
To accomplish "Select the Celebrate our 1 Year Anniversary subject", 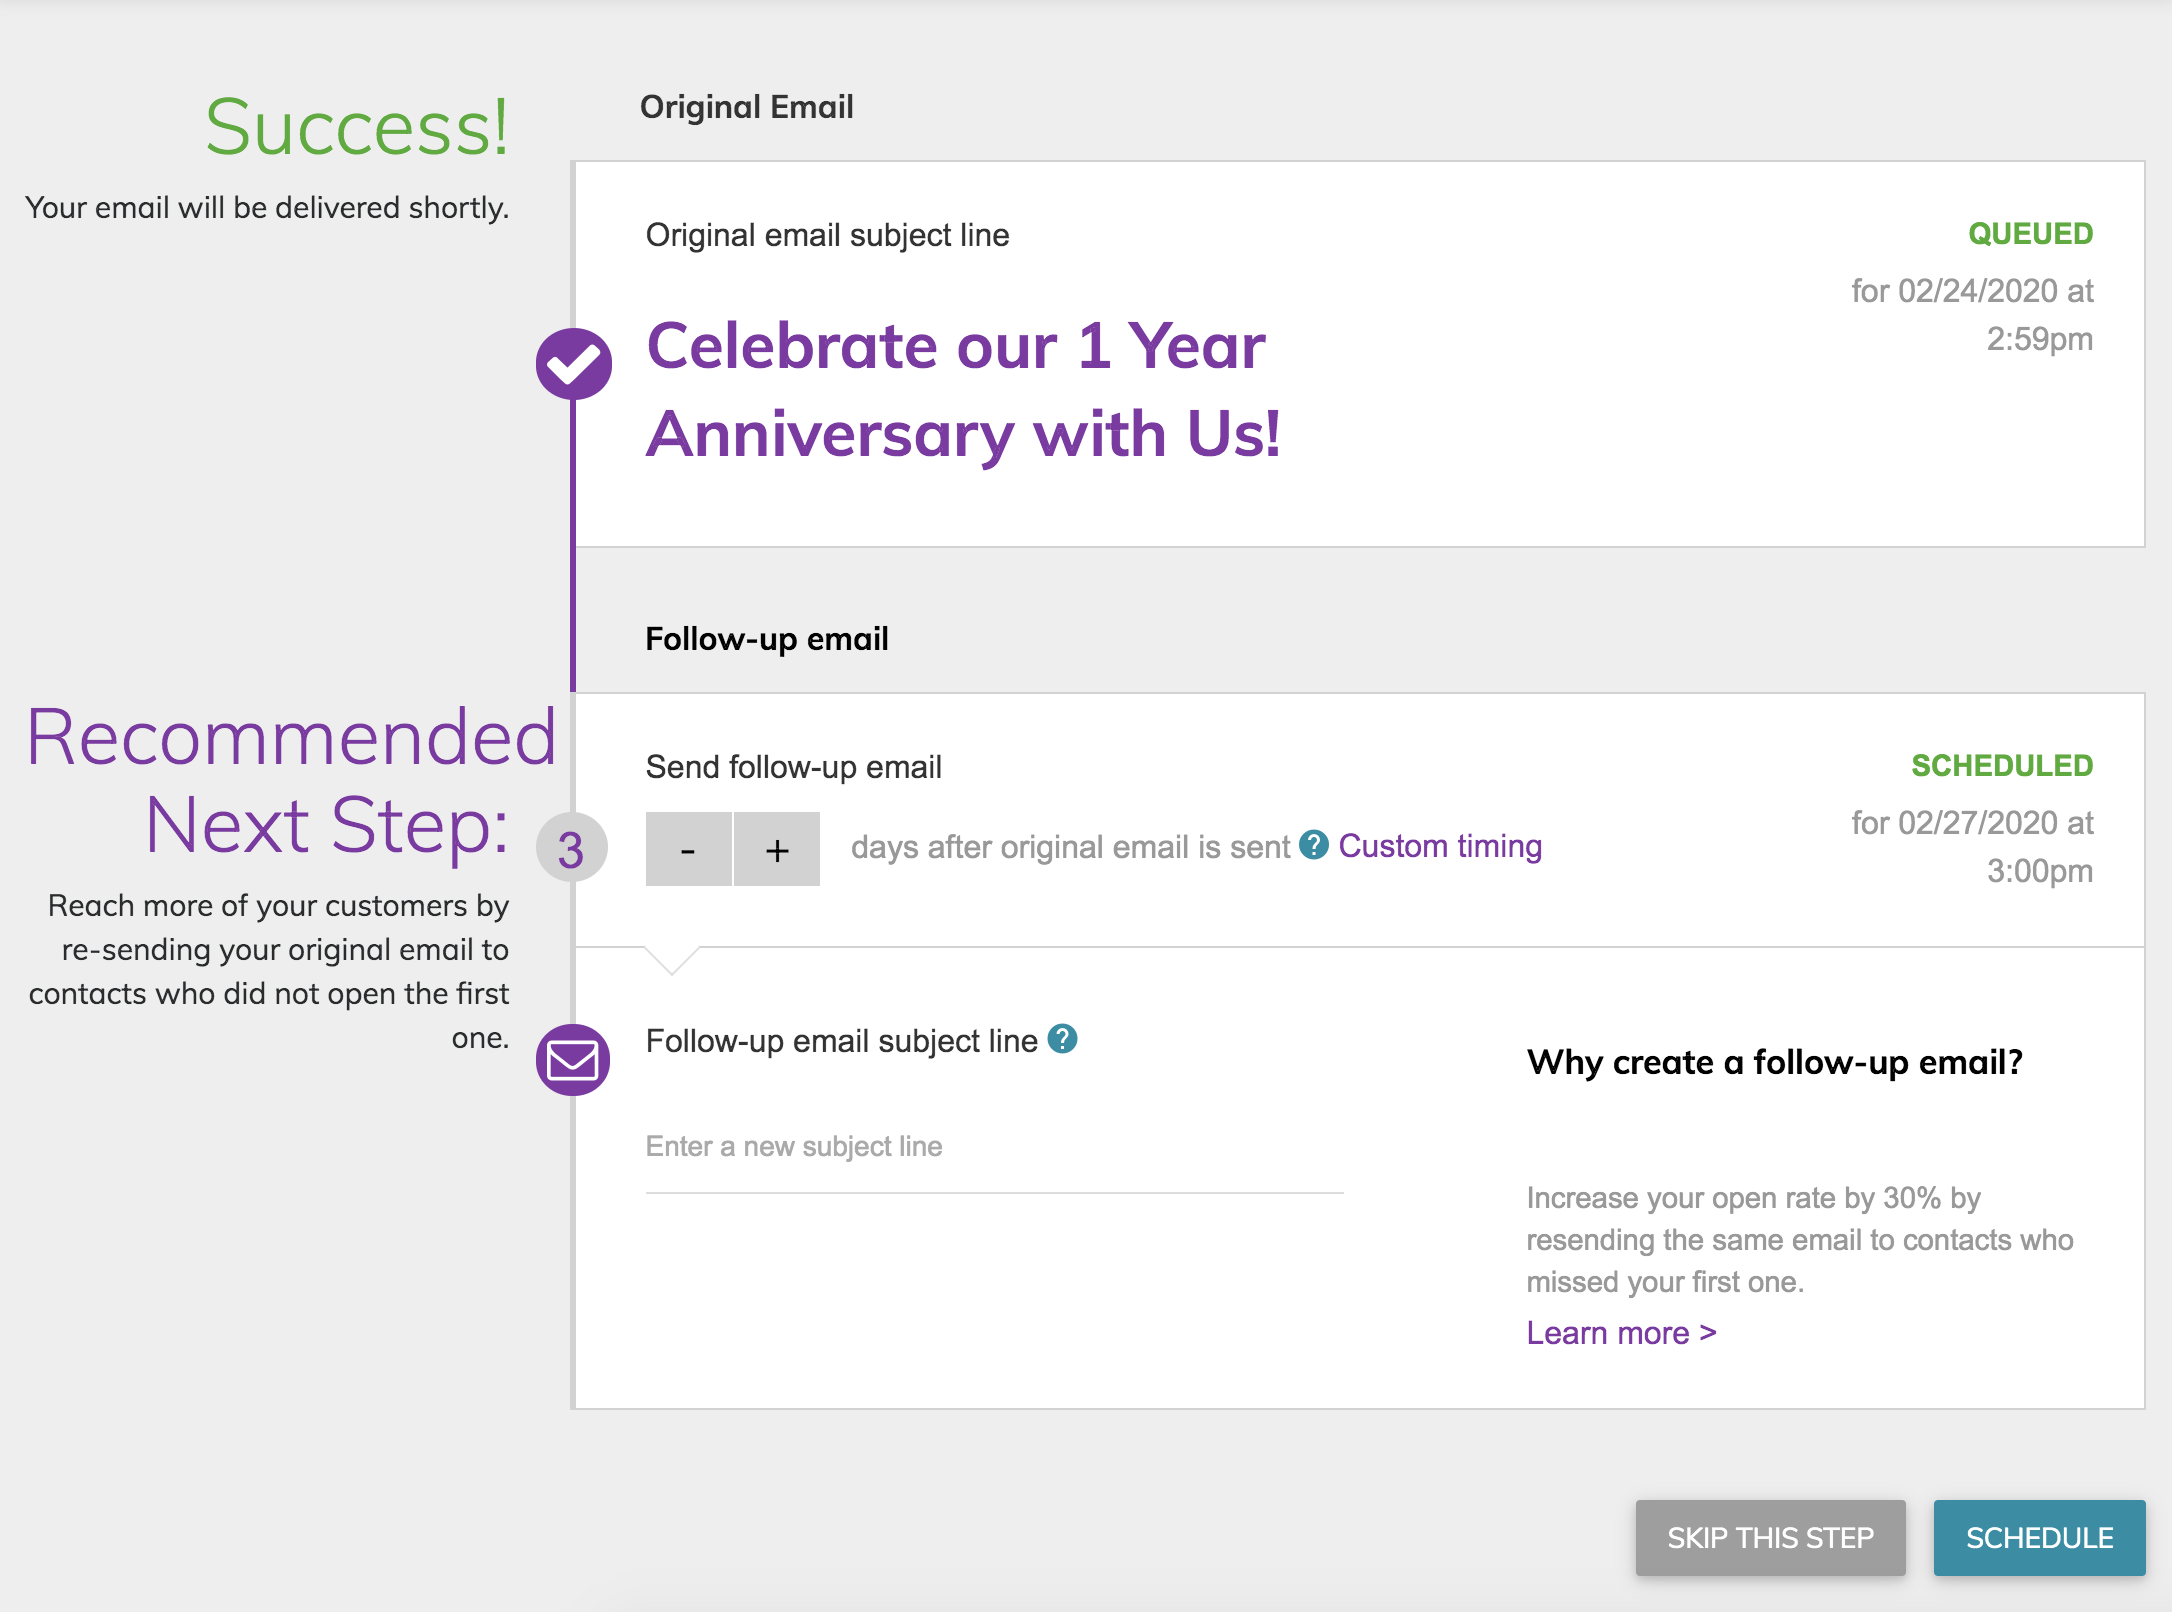I will point(962,390).
